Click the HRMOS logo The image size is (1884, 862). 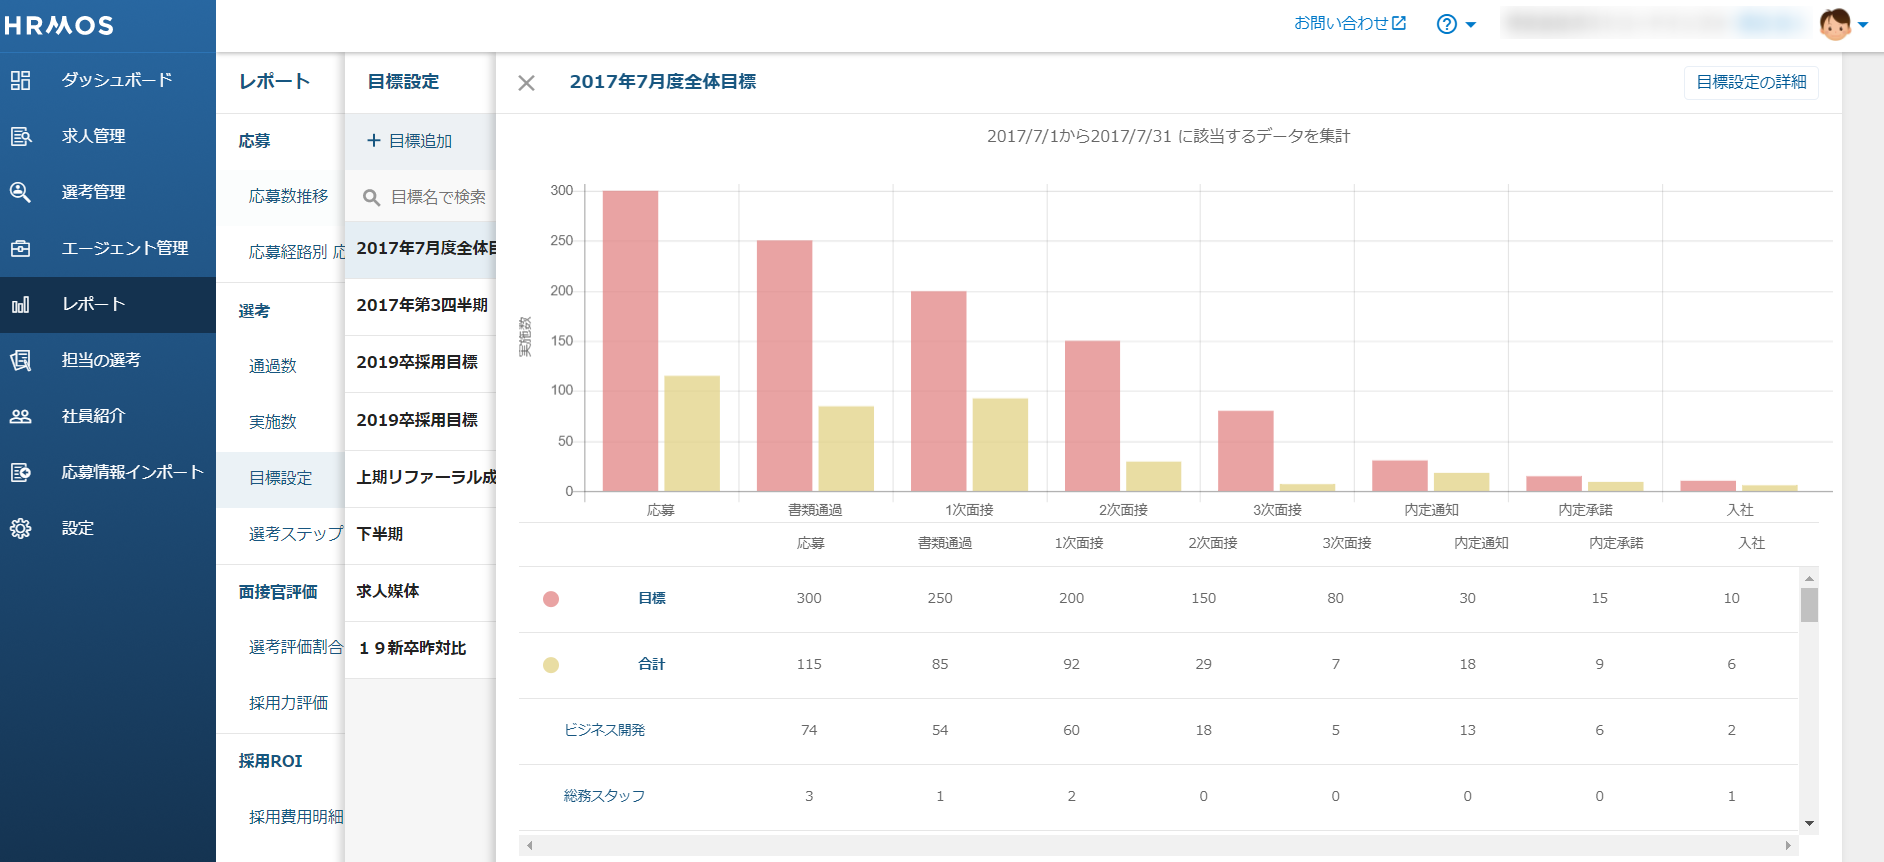click(59, 25)
